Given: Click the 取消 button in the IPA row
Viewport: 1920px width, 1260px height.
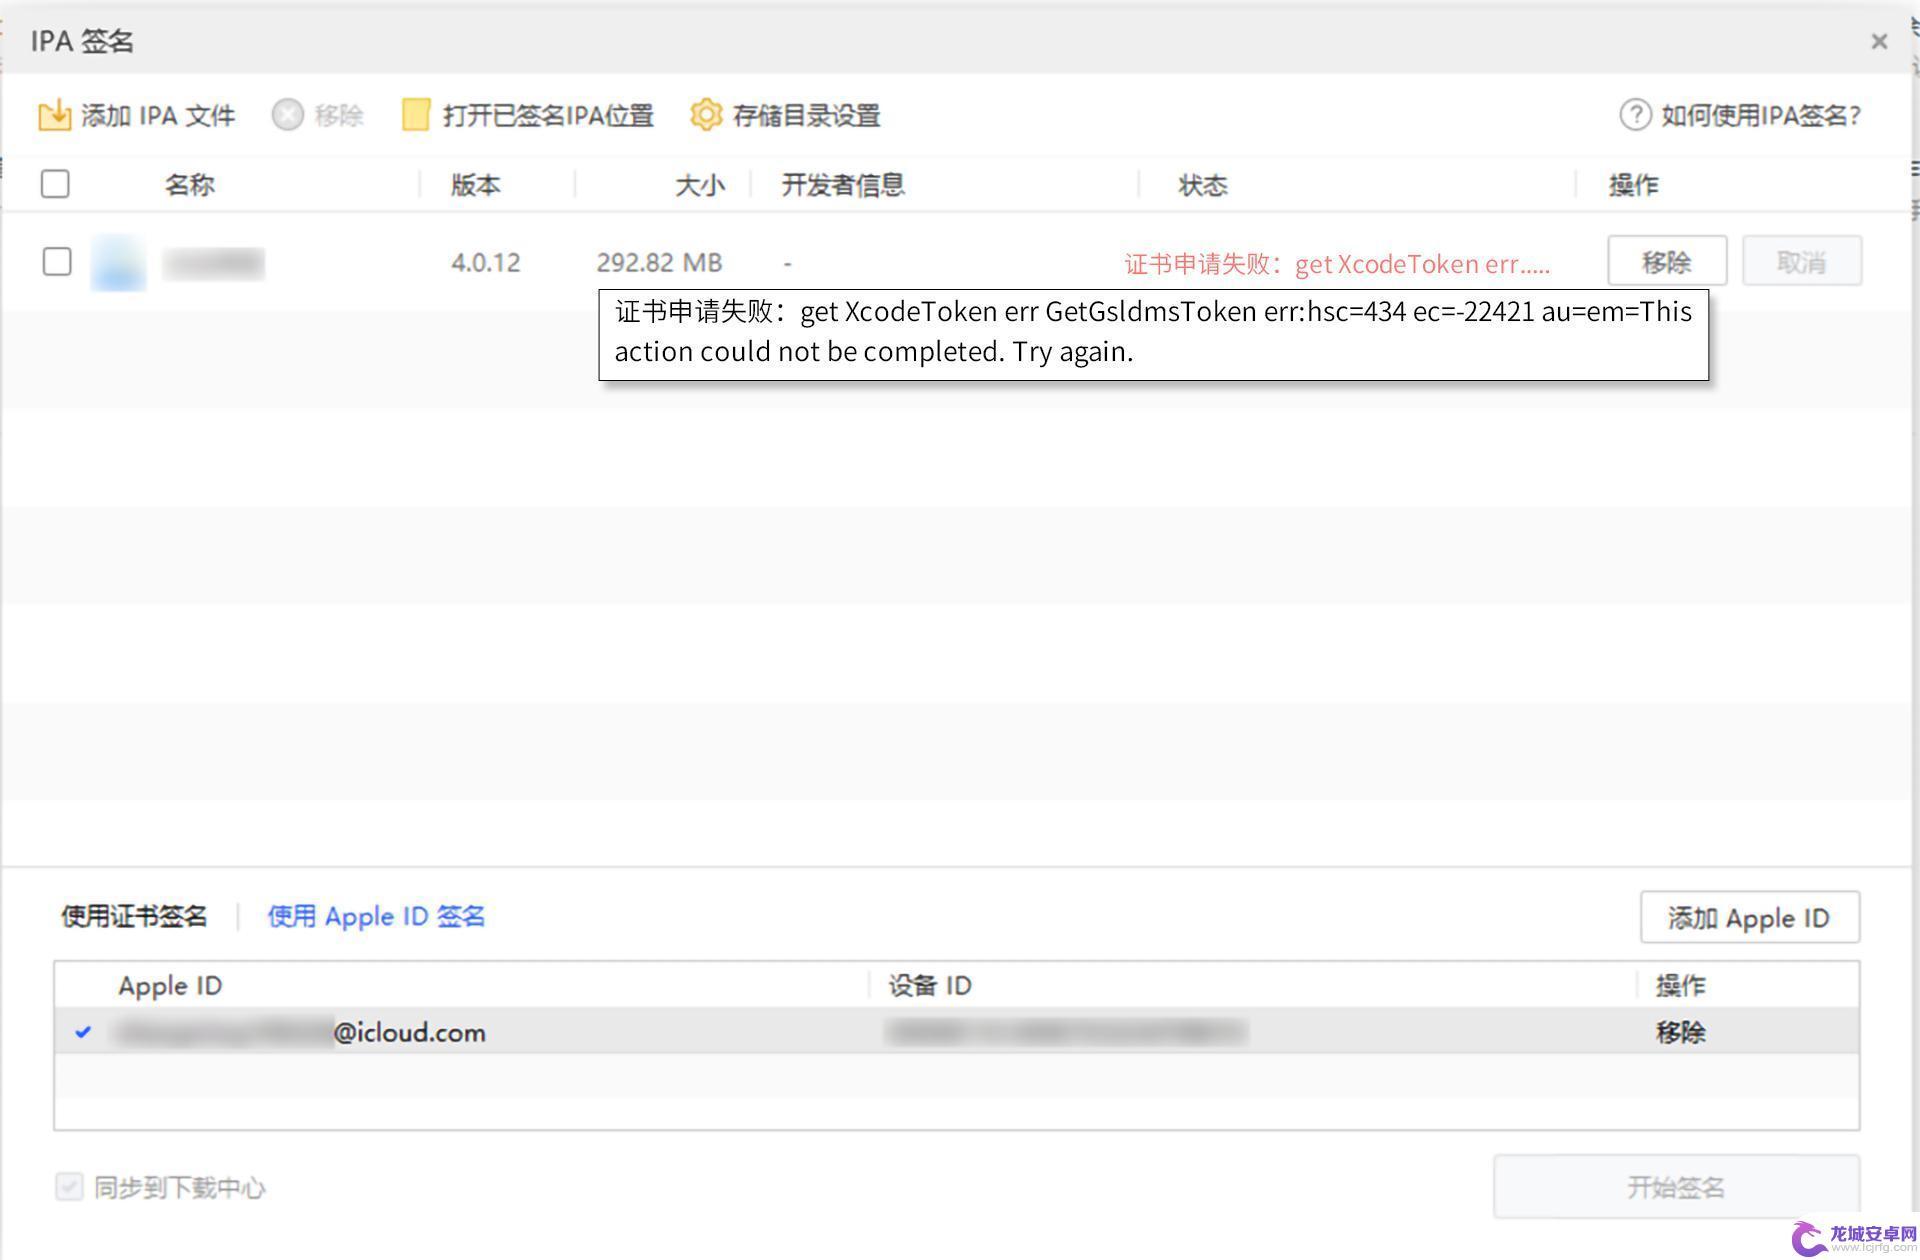Looking at the screenshot, I should (x=1802, y=262).
